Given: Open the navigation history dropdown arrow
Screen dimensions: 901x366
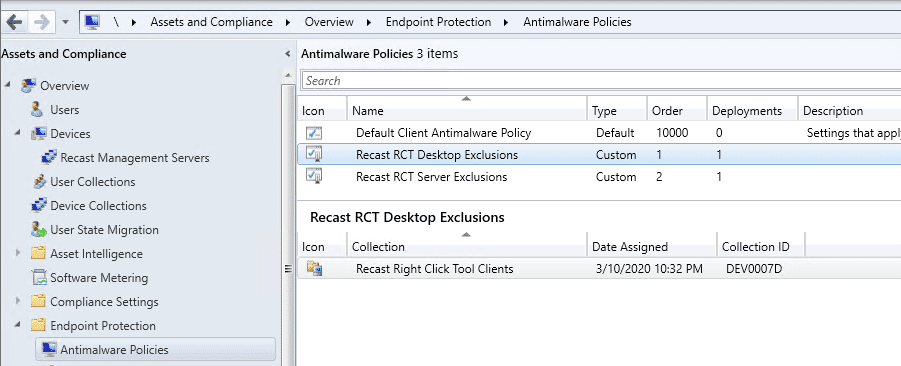Looking at the screenshot, I should point(65,23).
